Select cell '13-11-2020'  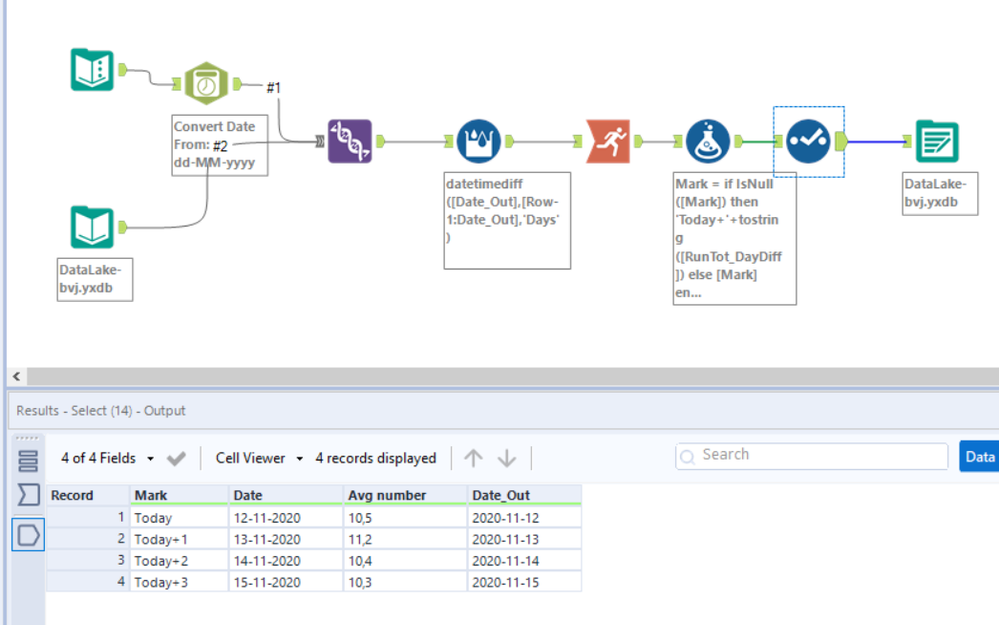tap(285, 540)
